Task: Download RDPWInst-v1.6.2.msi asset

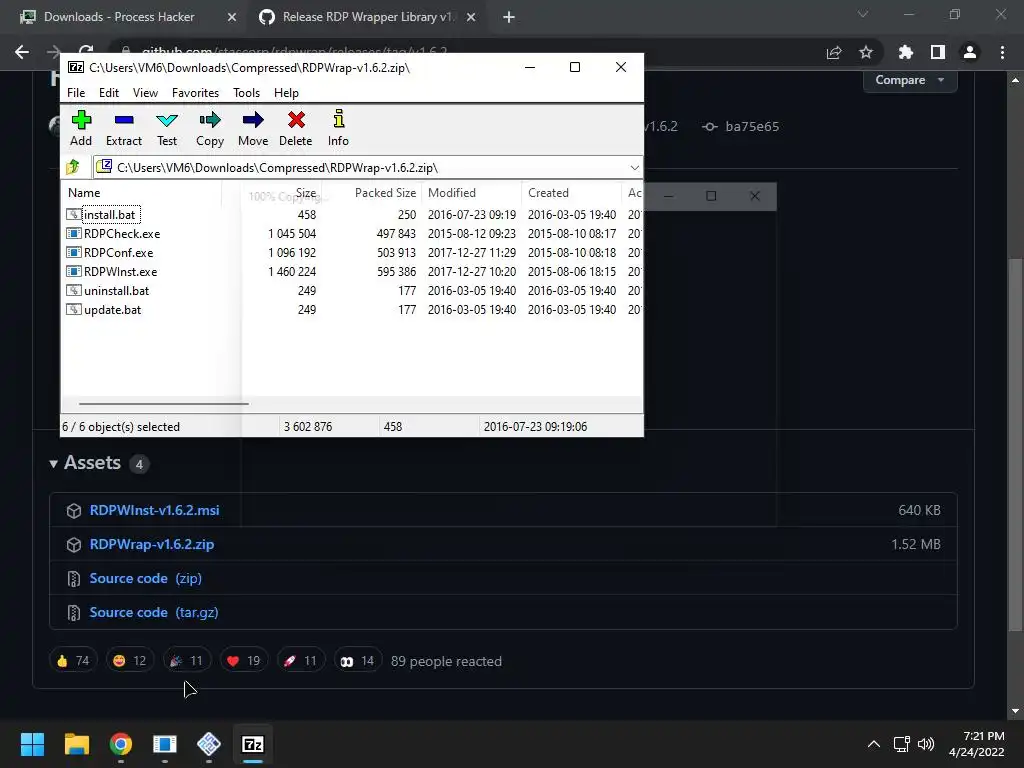Action: pyautogui.click(x=155, y=510)
